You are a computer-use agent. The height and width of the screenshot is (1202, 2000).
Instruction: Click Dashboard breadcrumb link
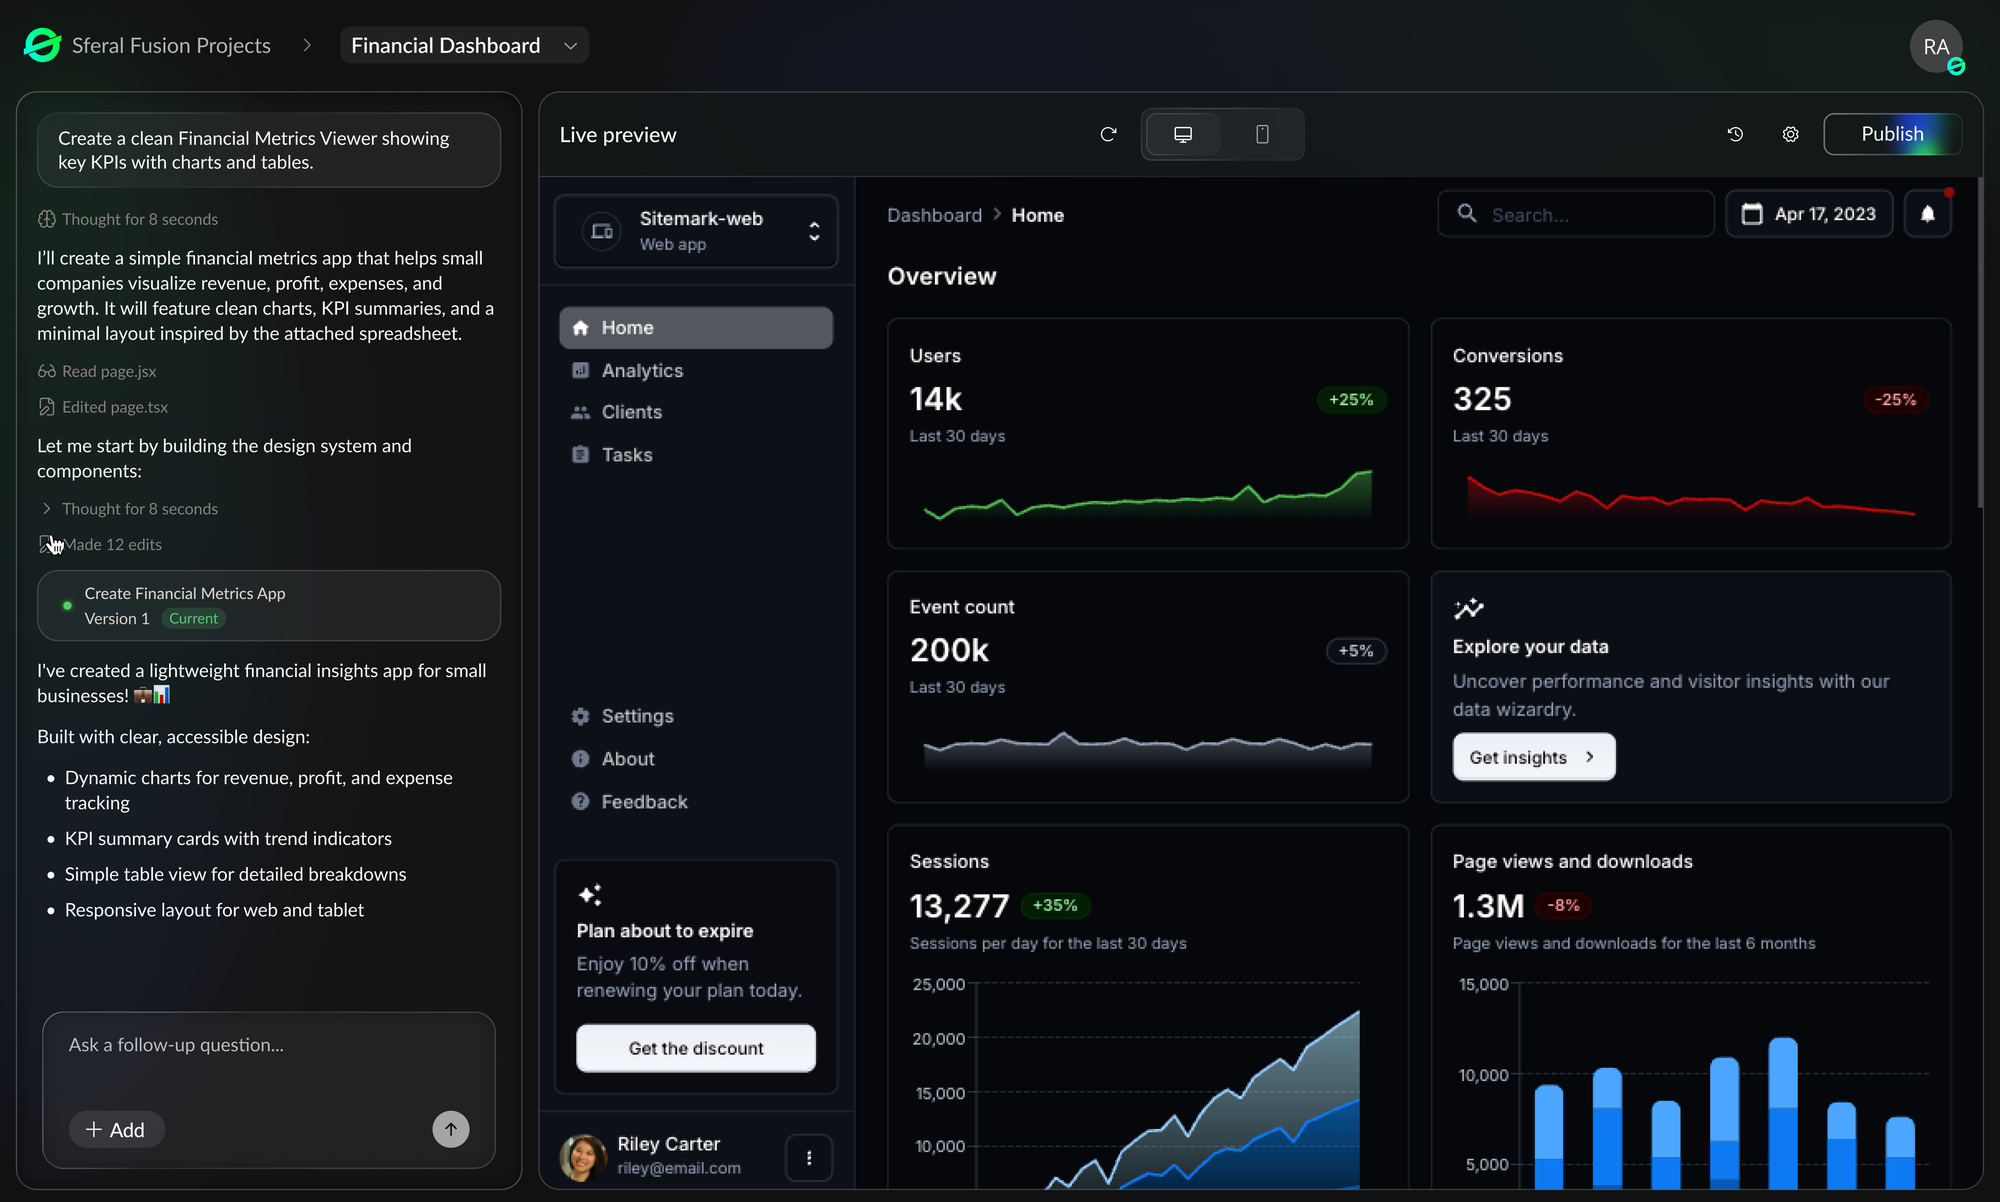[x=934, y=215]
